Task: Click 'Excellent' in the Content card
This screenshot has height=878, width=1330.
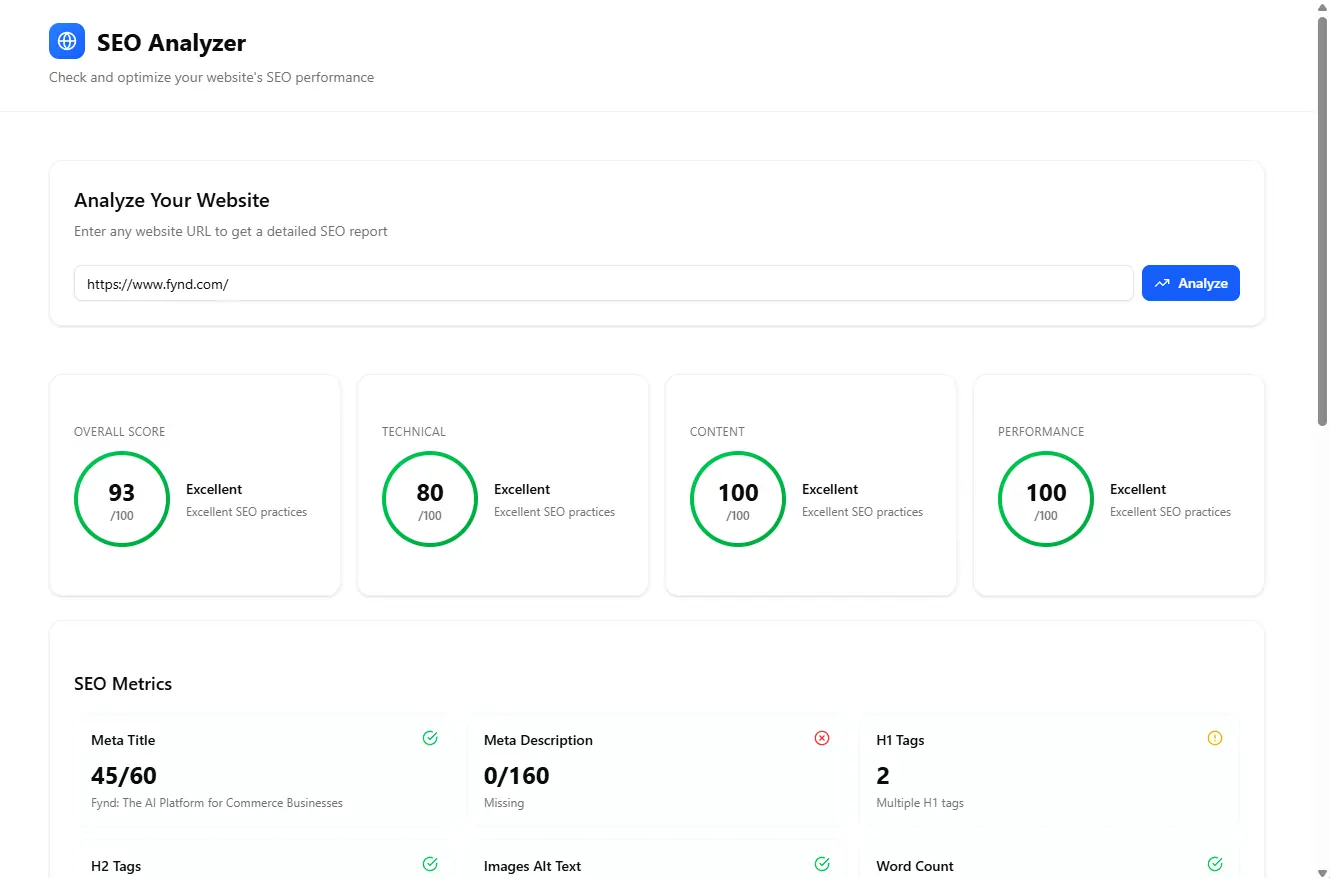Action: click(830, 489)
